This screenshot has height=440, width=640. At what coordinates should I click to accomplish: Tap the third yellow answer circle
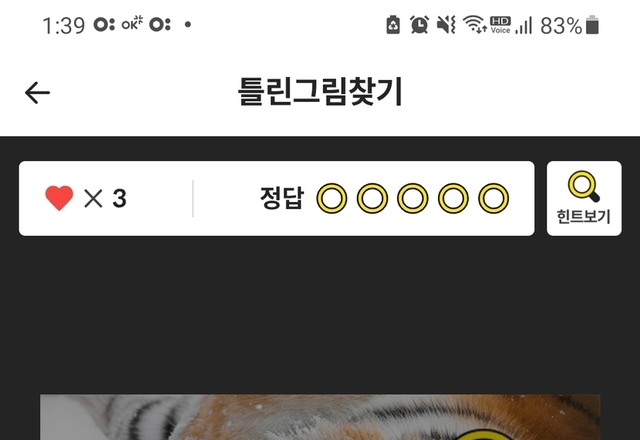[x=413, y=198]
